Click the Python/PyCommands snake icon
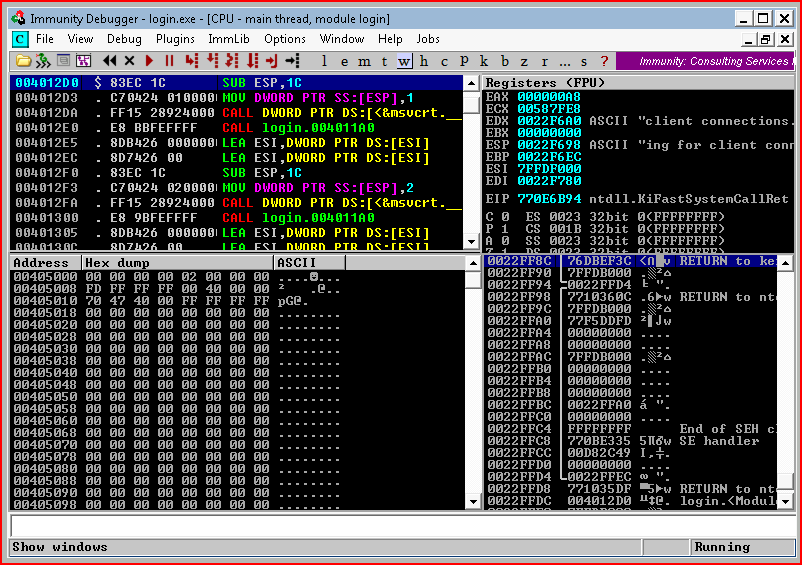This screenshot has height=565, width=802. pyautogui.click(x=43, y=61)
